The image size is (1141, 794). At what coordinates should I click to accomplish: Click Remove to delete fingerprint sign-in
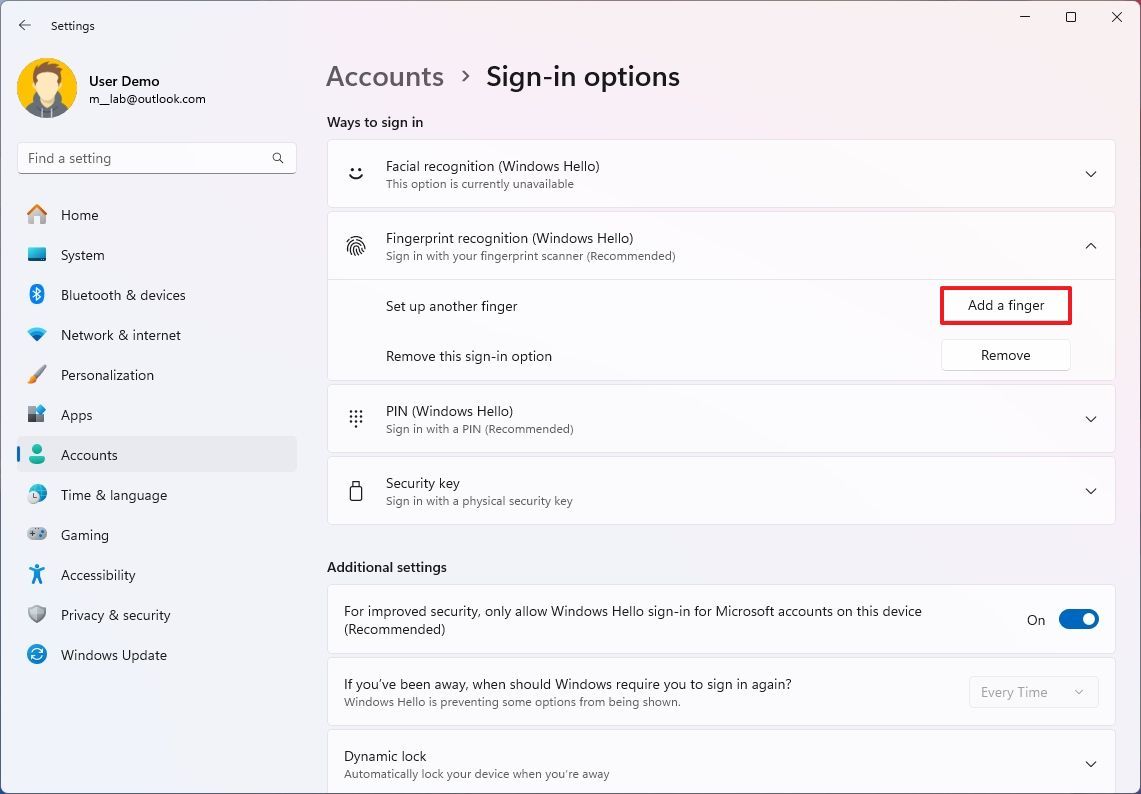[1005, 355]
